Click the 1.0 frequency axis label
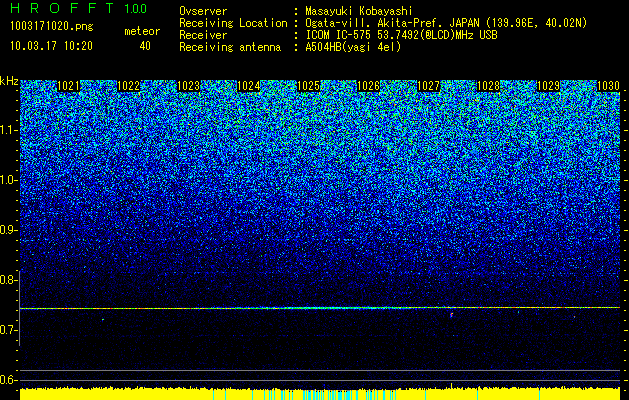 (8, 180)
